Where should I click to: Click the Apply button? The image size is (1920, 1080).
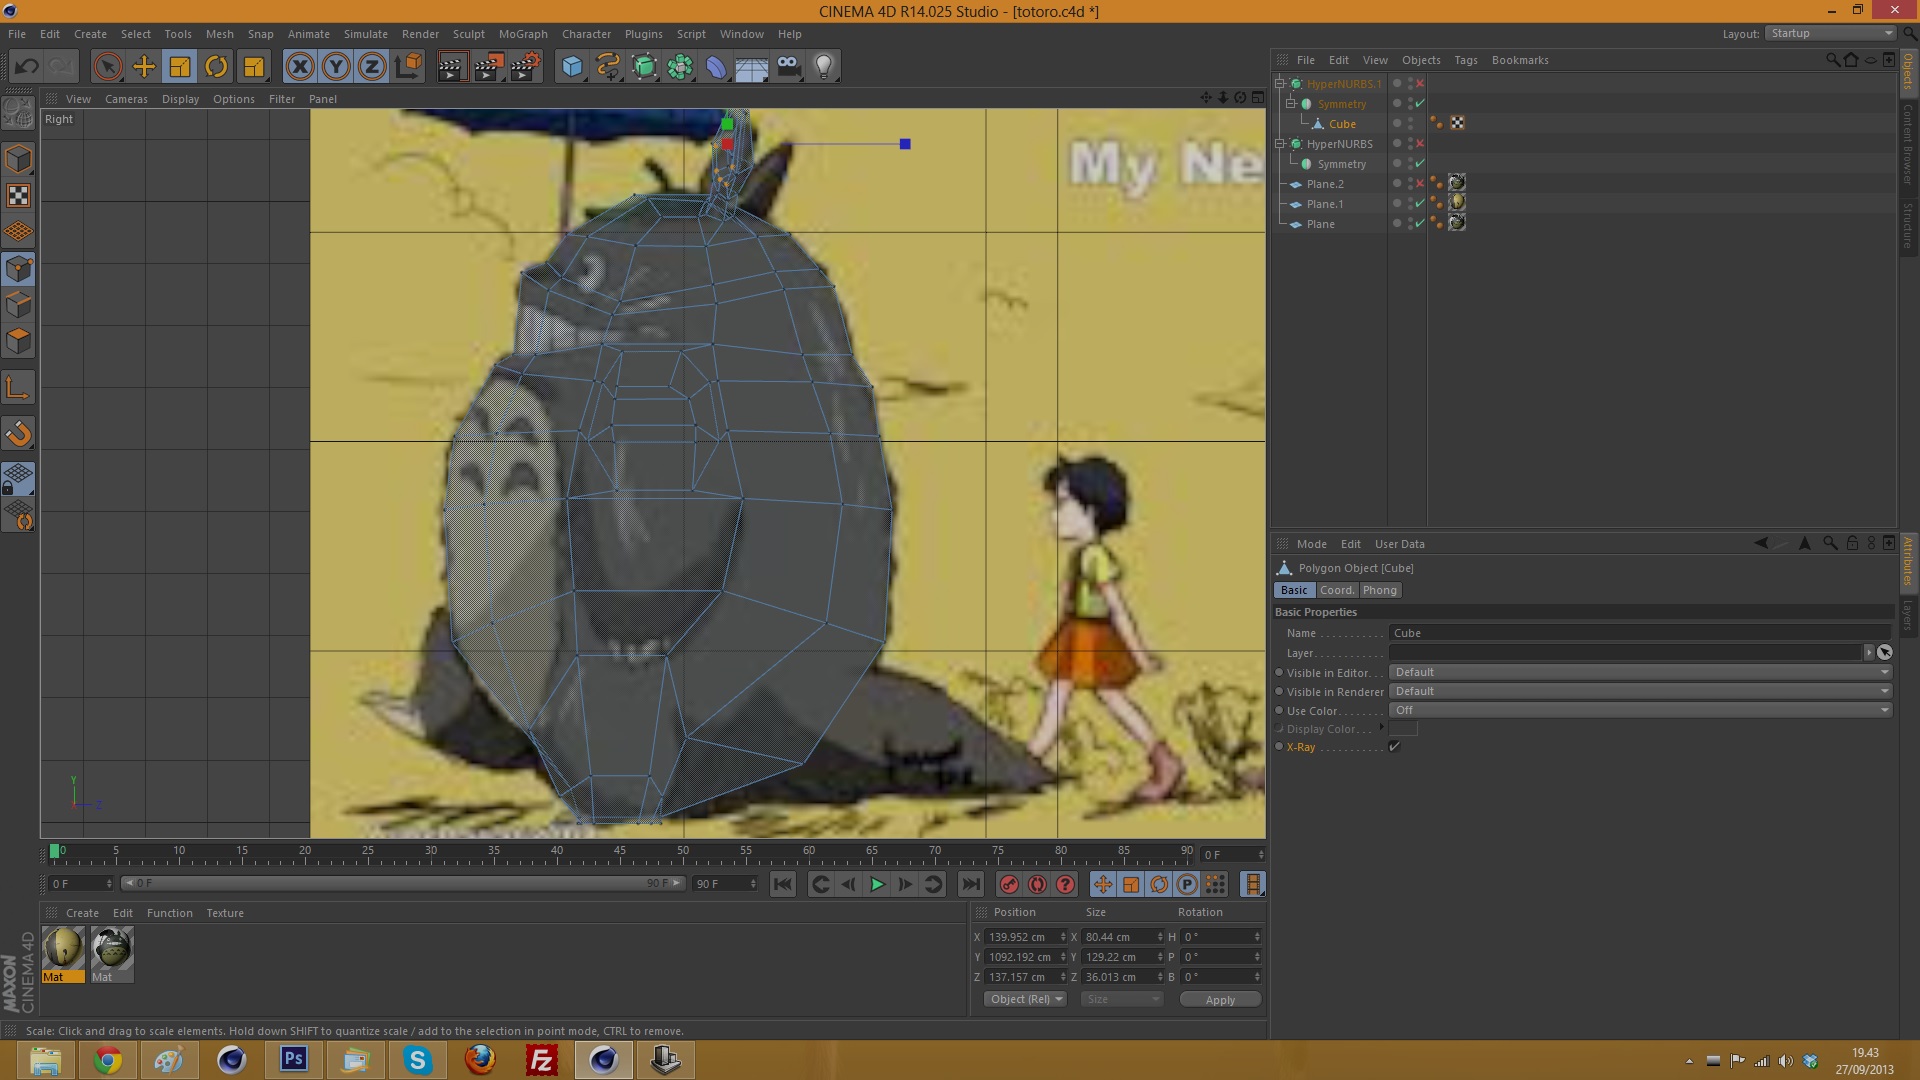coord(1220,999)
